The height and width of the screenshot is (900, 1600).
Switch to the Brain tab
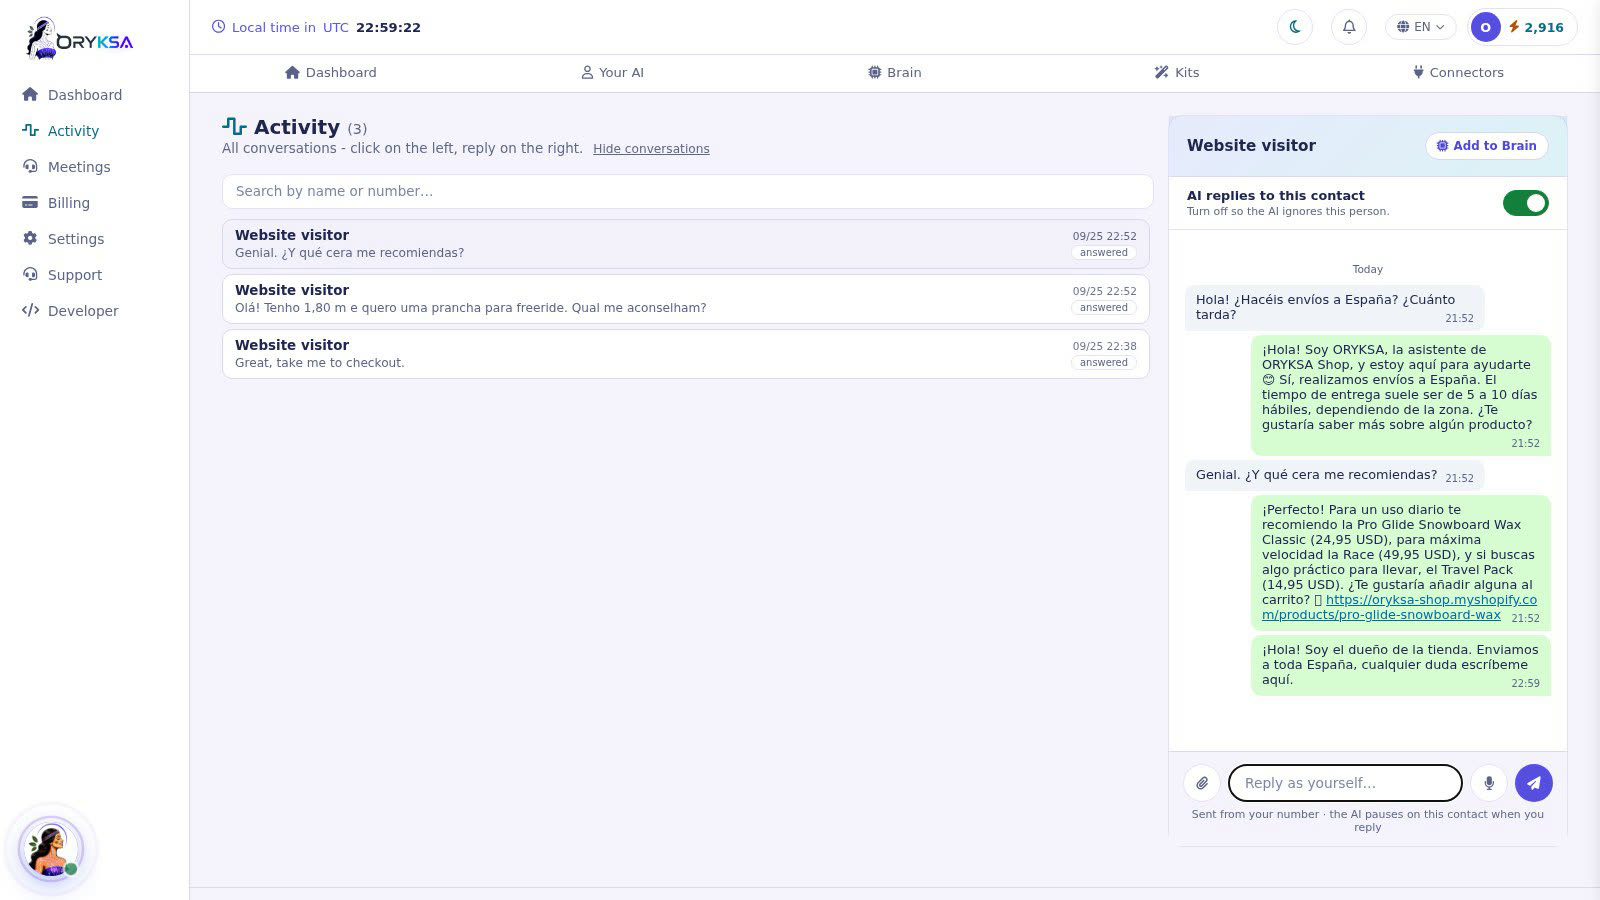895,73
